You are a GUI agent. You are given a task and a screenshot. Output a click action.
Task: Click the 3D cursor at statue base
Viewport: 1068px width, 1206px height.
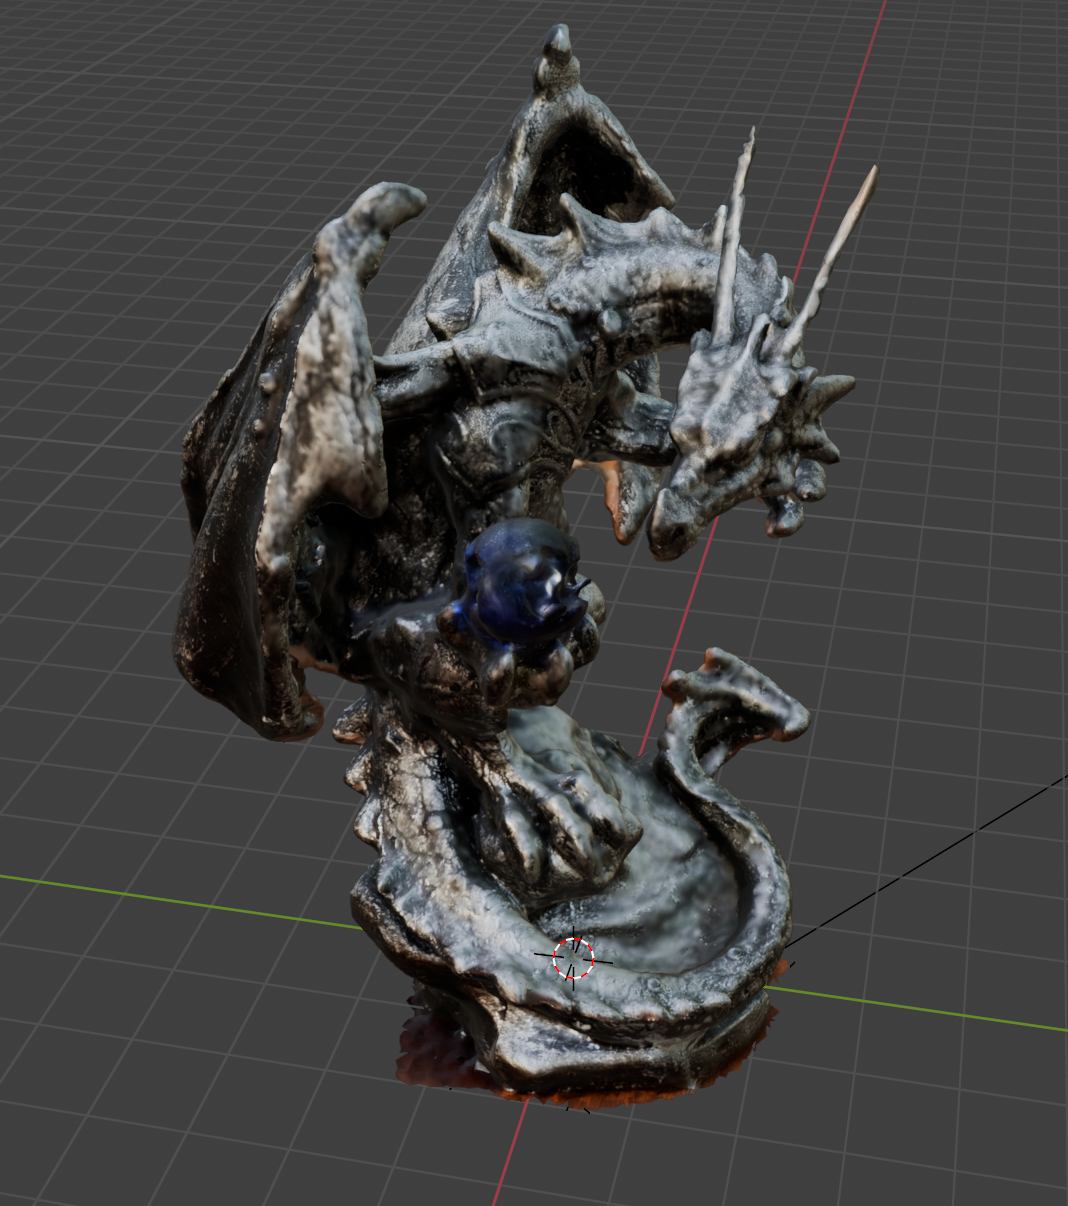573,958
